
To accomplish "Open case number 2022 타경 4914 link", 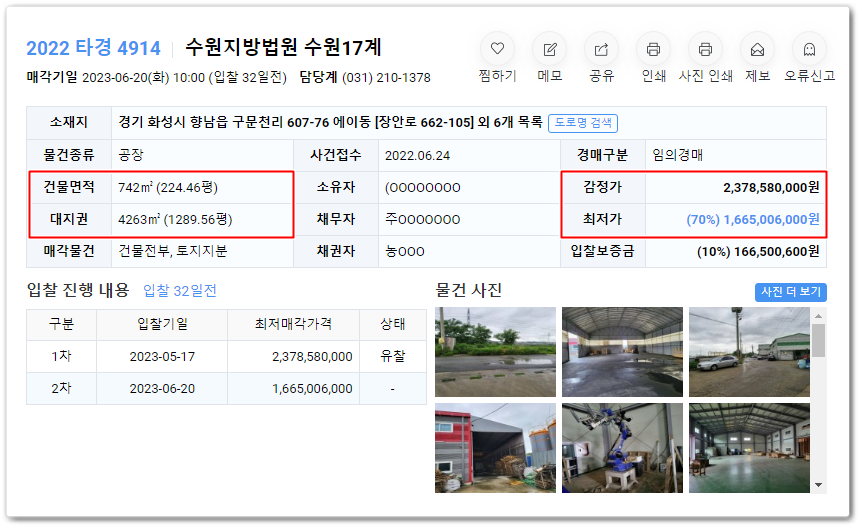I will pyautogui.click(x=93, y=48).
